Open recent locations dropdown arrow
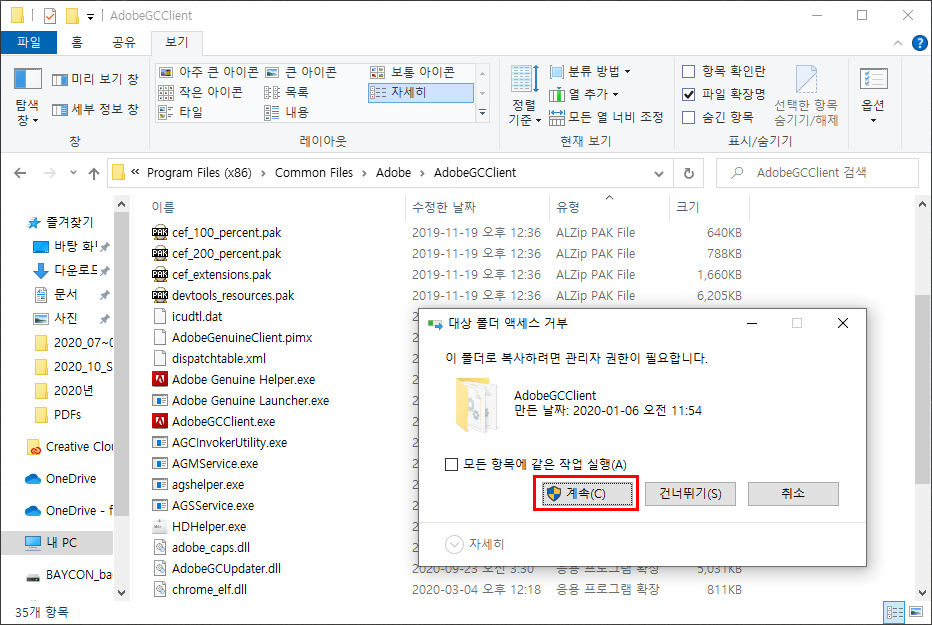 click(x=73, y=173)
